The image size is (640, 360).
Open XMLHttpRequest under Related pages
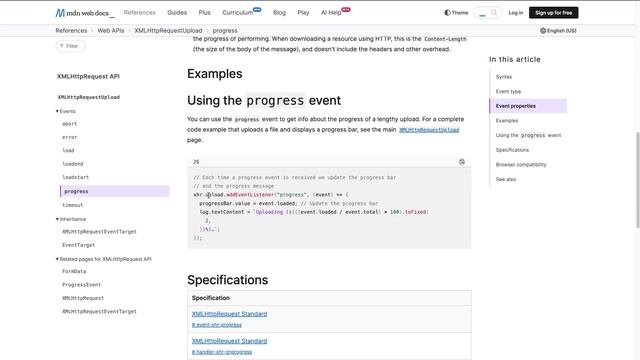pyautogui.click(x=83, y=298)
